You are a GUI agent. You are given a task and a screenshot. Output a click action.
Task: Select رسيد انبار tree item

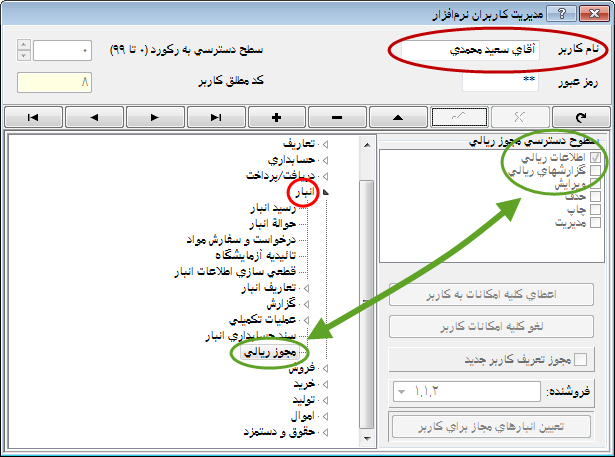(273, 208)
